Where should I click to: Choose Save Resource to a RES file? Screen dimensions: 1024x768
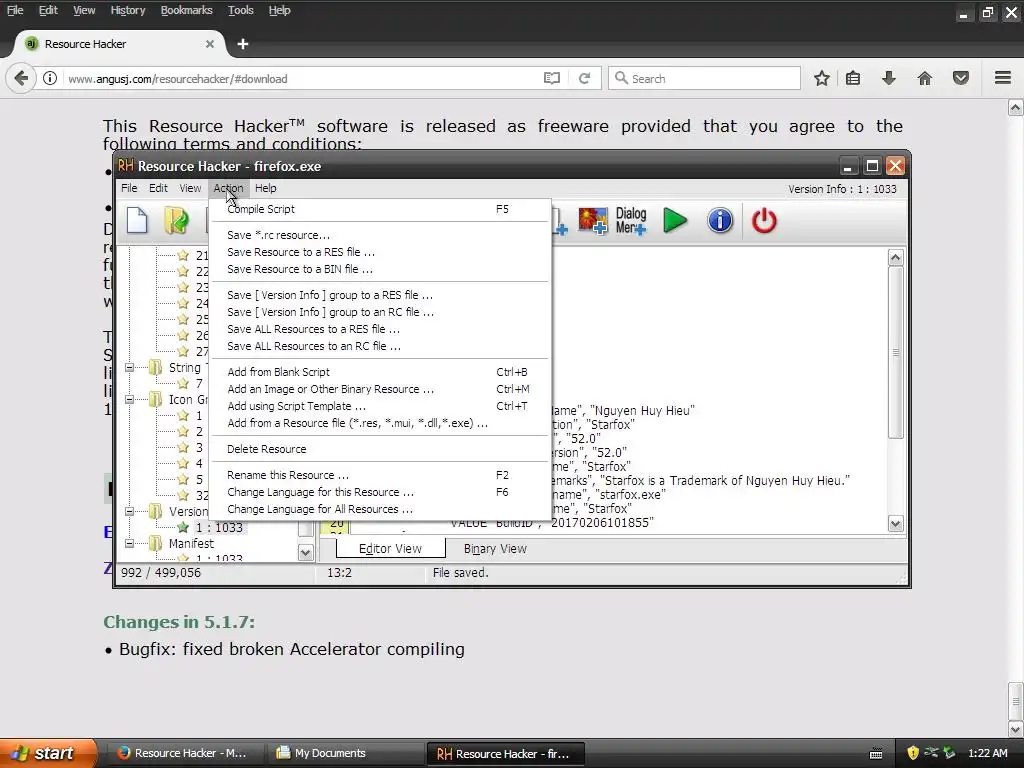(379, 252)
